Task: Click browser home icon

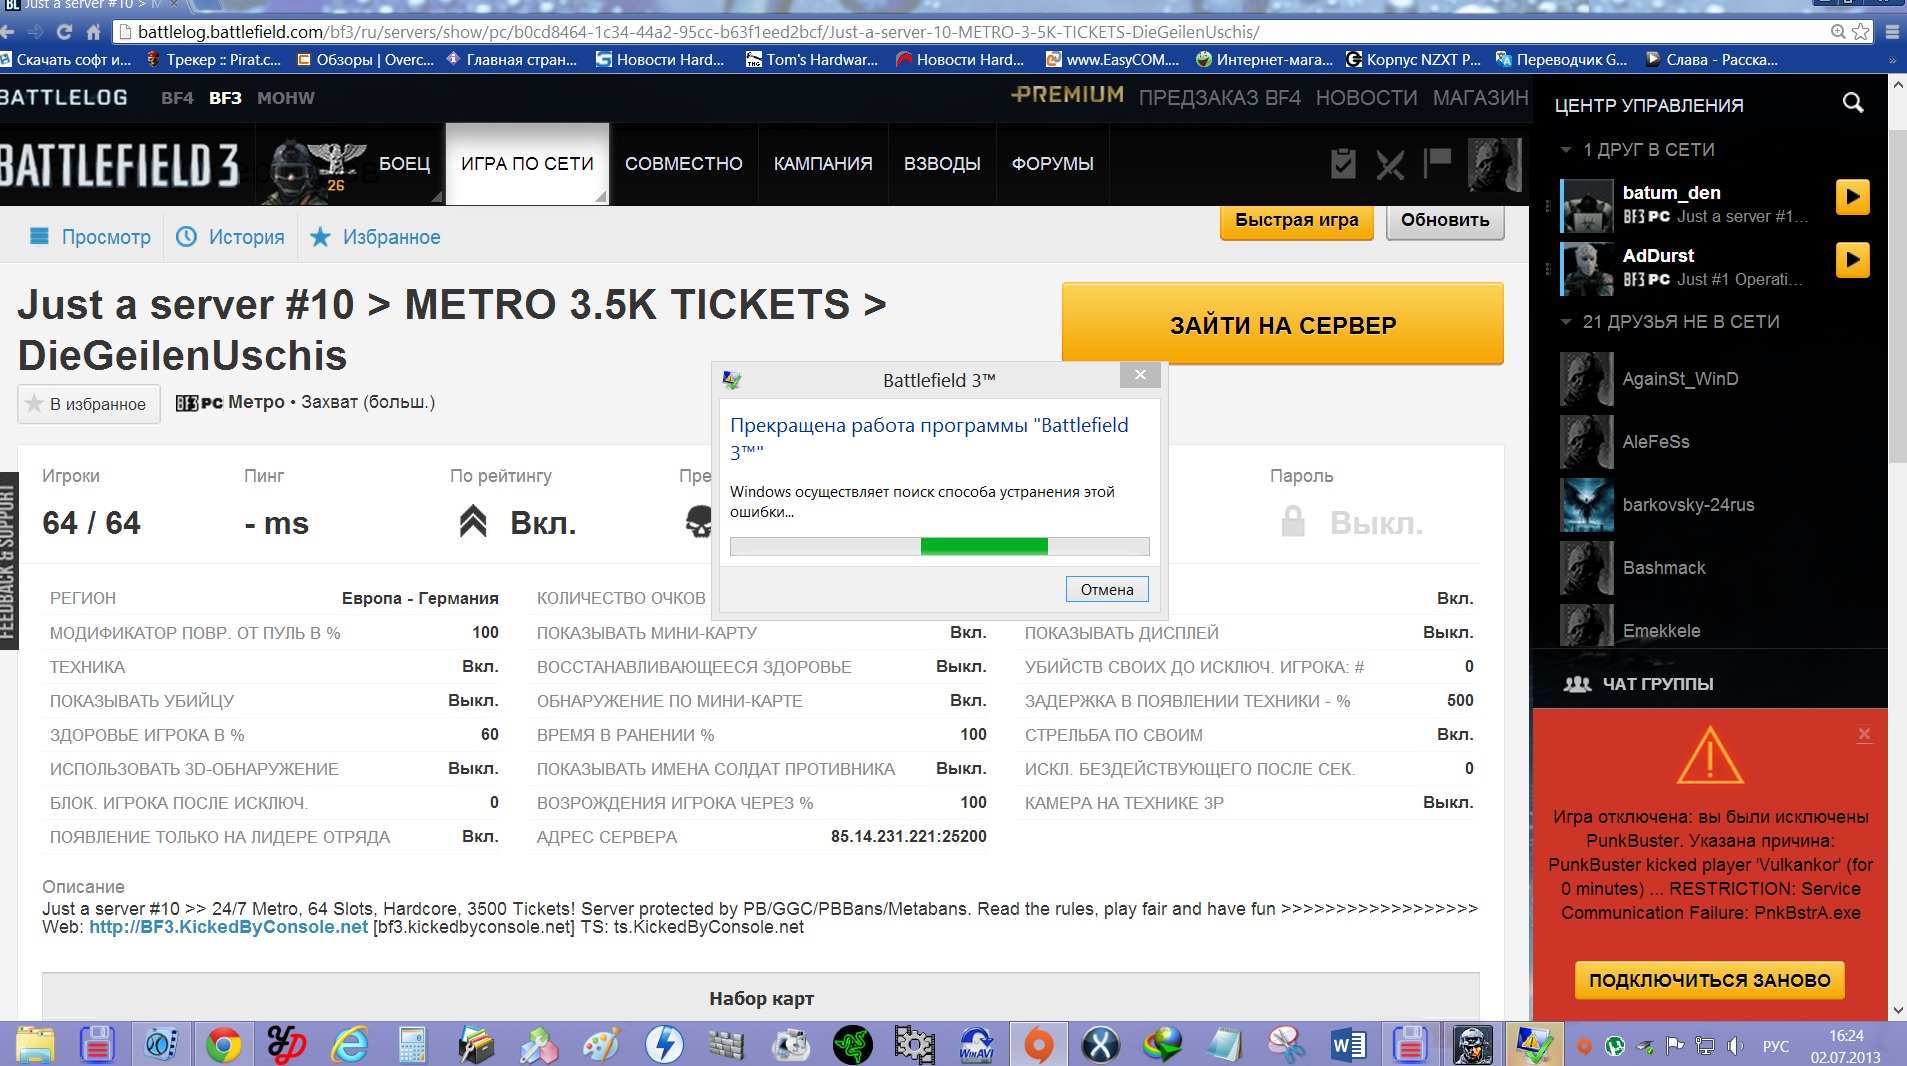Action: [x=93, y=32]
